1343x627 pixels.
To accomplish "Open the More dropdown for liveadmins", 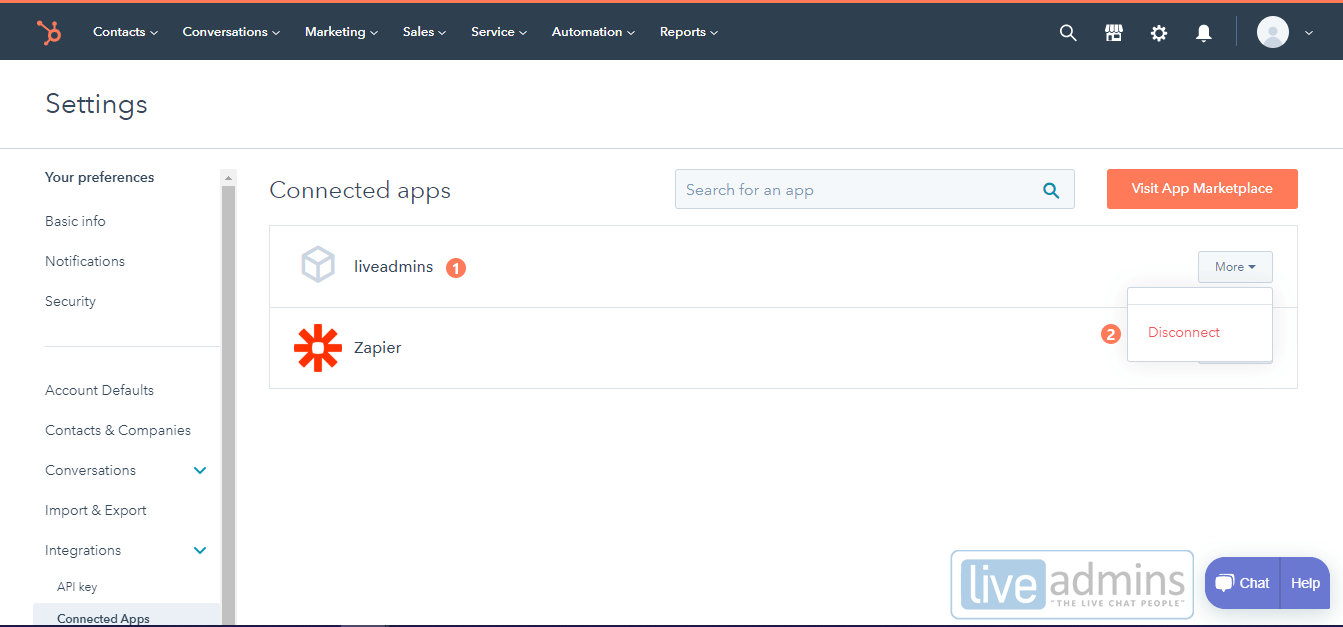I will click(x=1234, y=266).
